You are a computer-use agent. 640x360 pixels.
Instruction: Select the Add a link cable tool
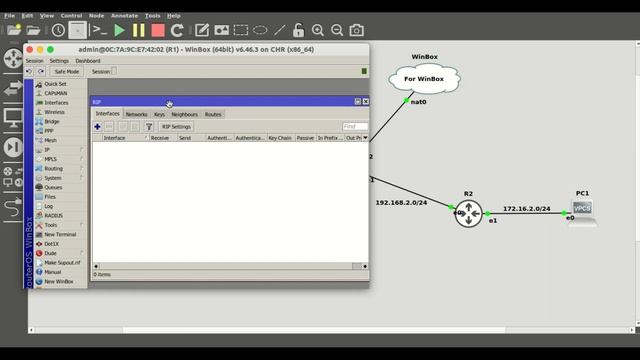pyautogui.click(x=13, y=207)
